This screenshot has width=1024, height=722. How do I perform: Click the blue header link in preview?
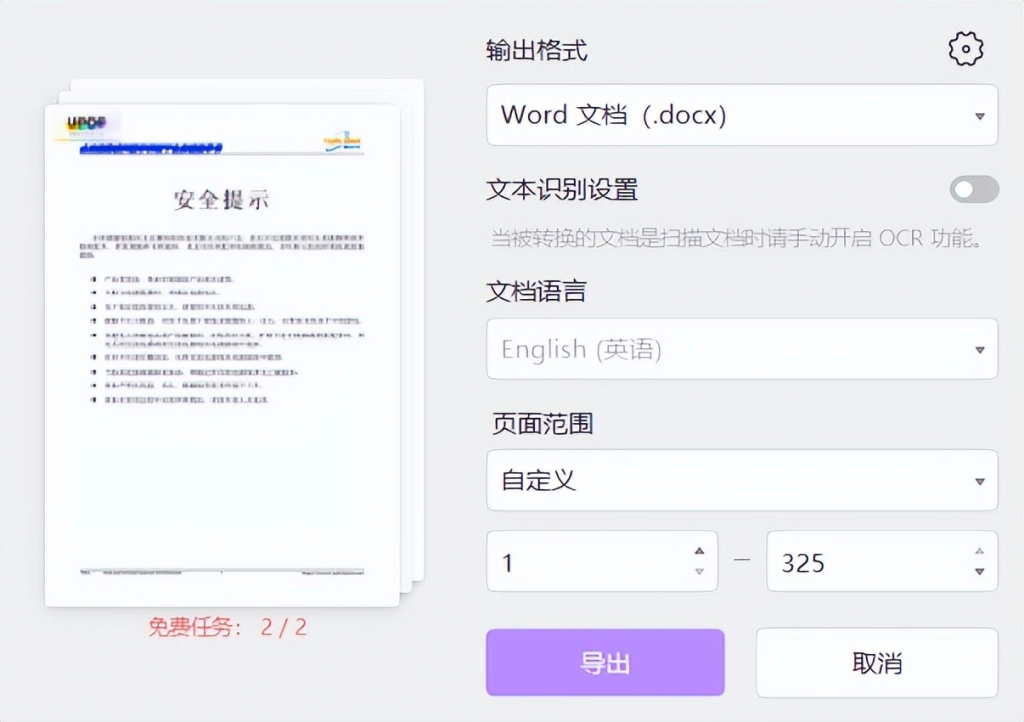pyautogui.click(x=151, y=149)
